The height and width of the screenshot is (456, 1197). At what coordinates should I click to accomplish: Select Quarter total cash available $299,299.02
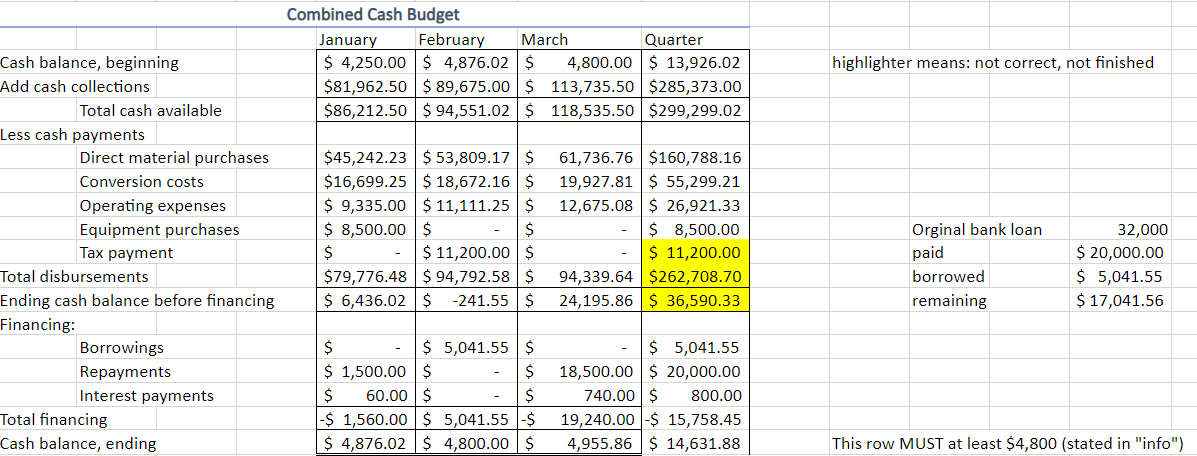coord(697,110)
